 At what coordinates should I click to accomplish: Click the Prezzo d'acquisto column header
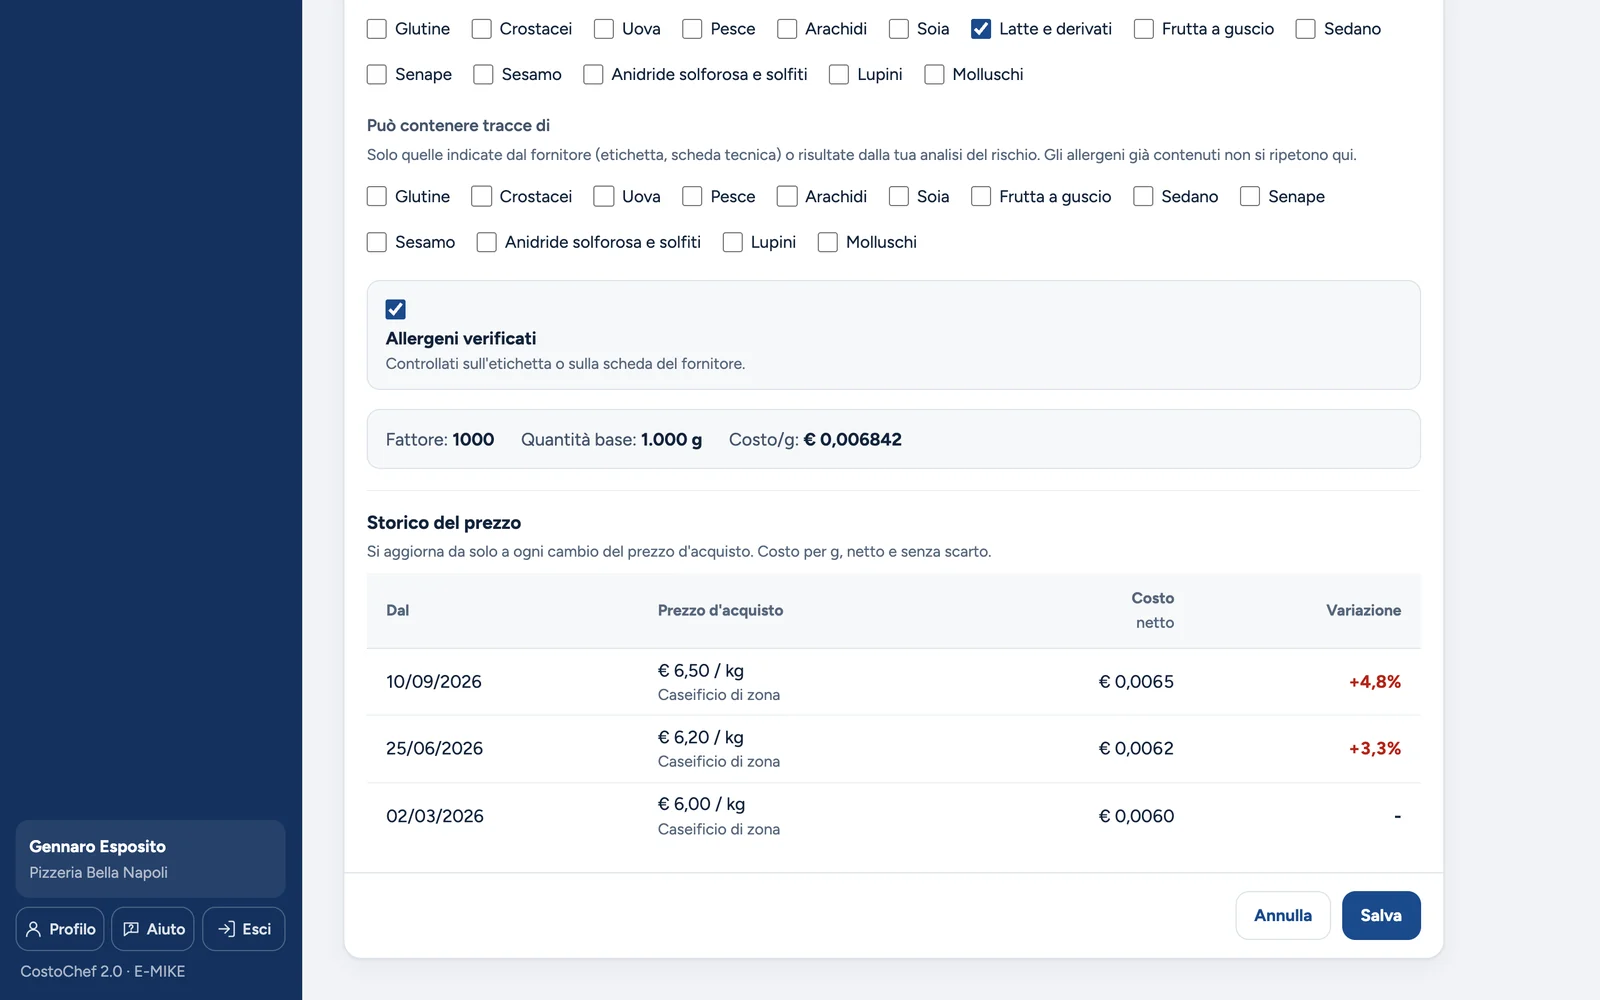[x=720, y=610]
